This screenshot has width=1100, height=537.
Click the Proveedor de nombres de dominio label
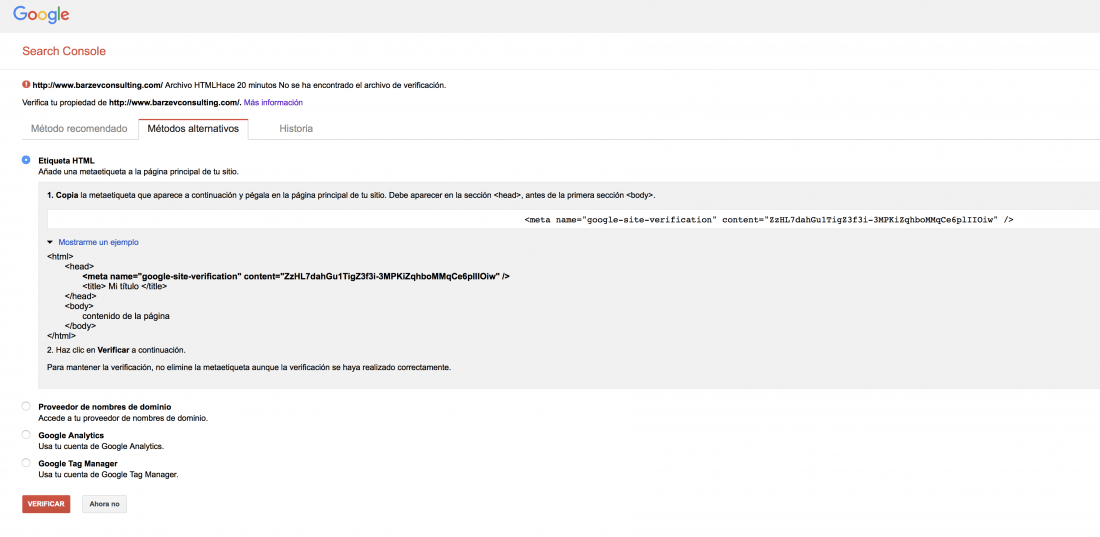pyautogui.click(x=105, y=407)
